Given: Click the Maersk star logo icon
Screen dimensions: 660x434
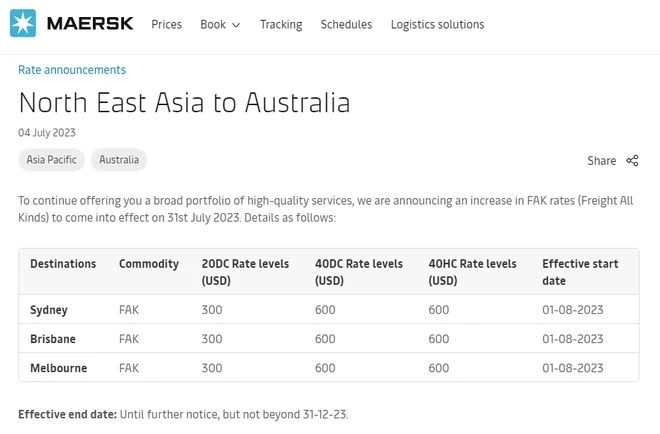Looking at the screenshot, I should click(x=23, y=24).
